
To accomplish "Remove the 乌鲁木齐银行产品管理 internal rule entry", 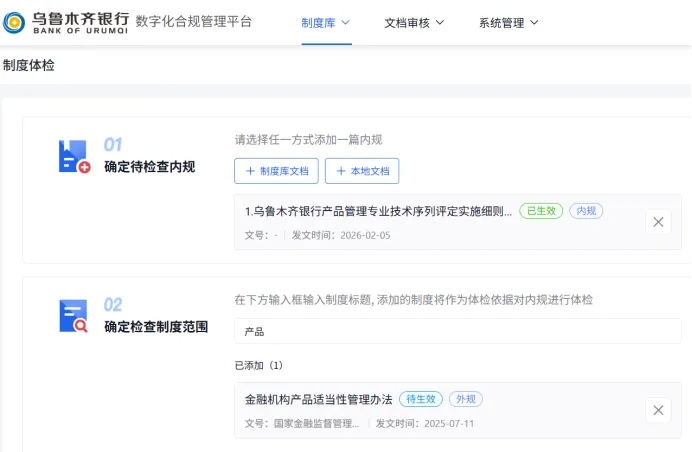I will (x=658, y=222).
